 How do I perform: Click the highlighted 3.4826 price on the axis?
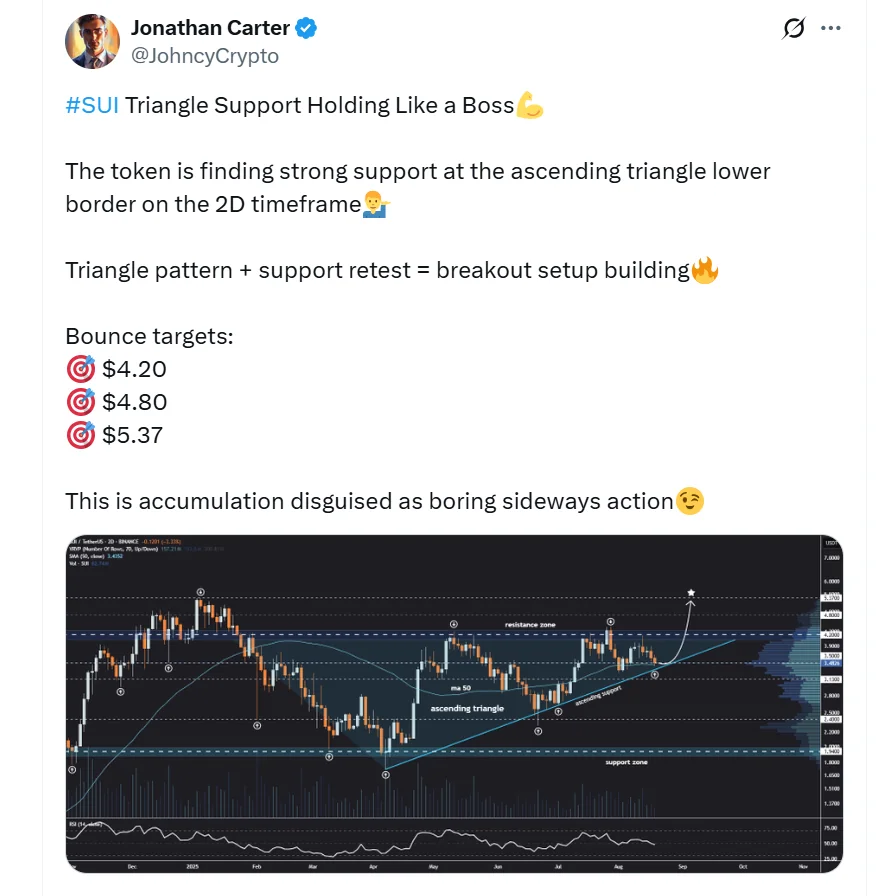[830, 662]
